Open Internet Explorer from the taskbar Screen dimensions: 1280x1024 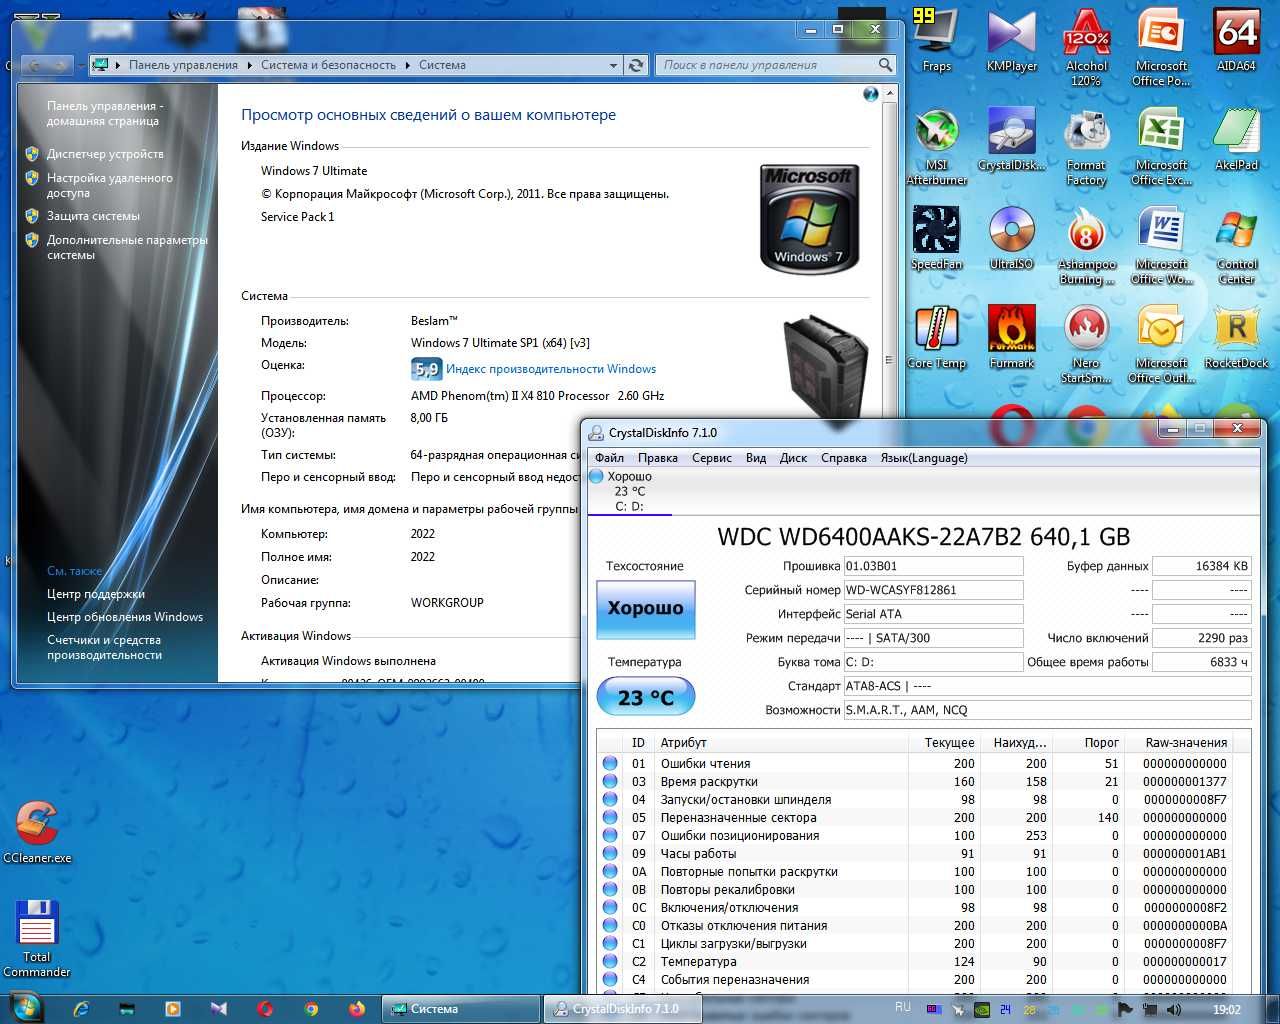[81, 1009]
